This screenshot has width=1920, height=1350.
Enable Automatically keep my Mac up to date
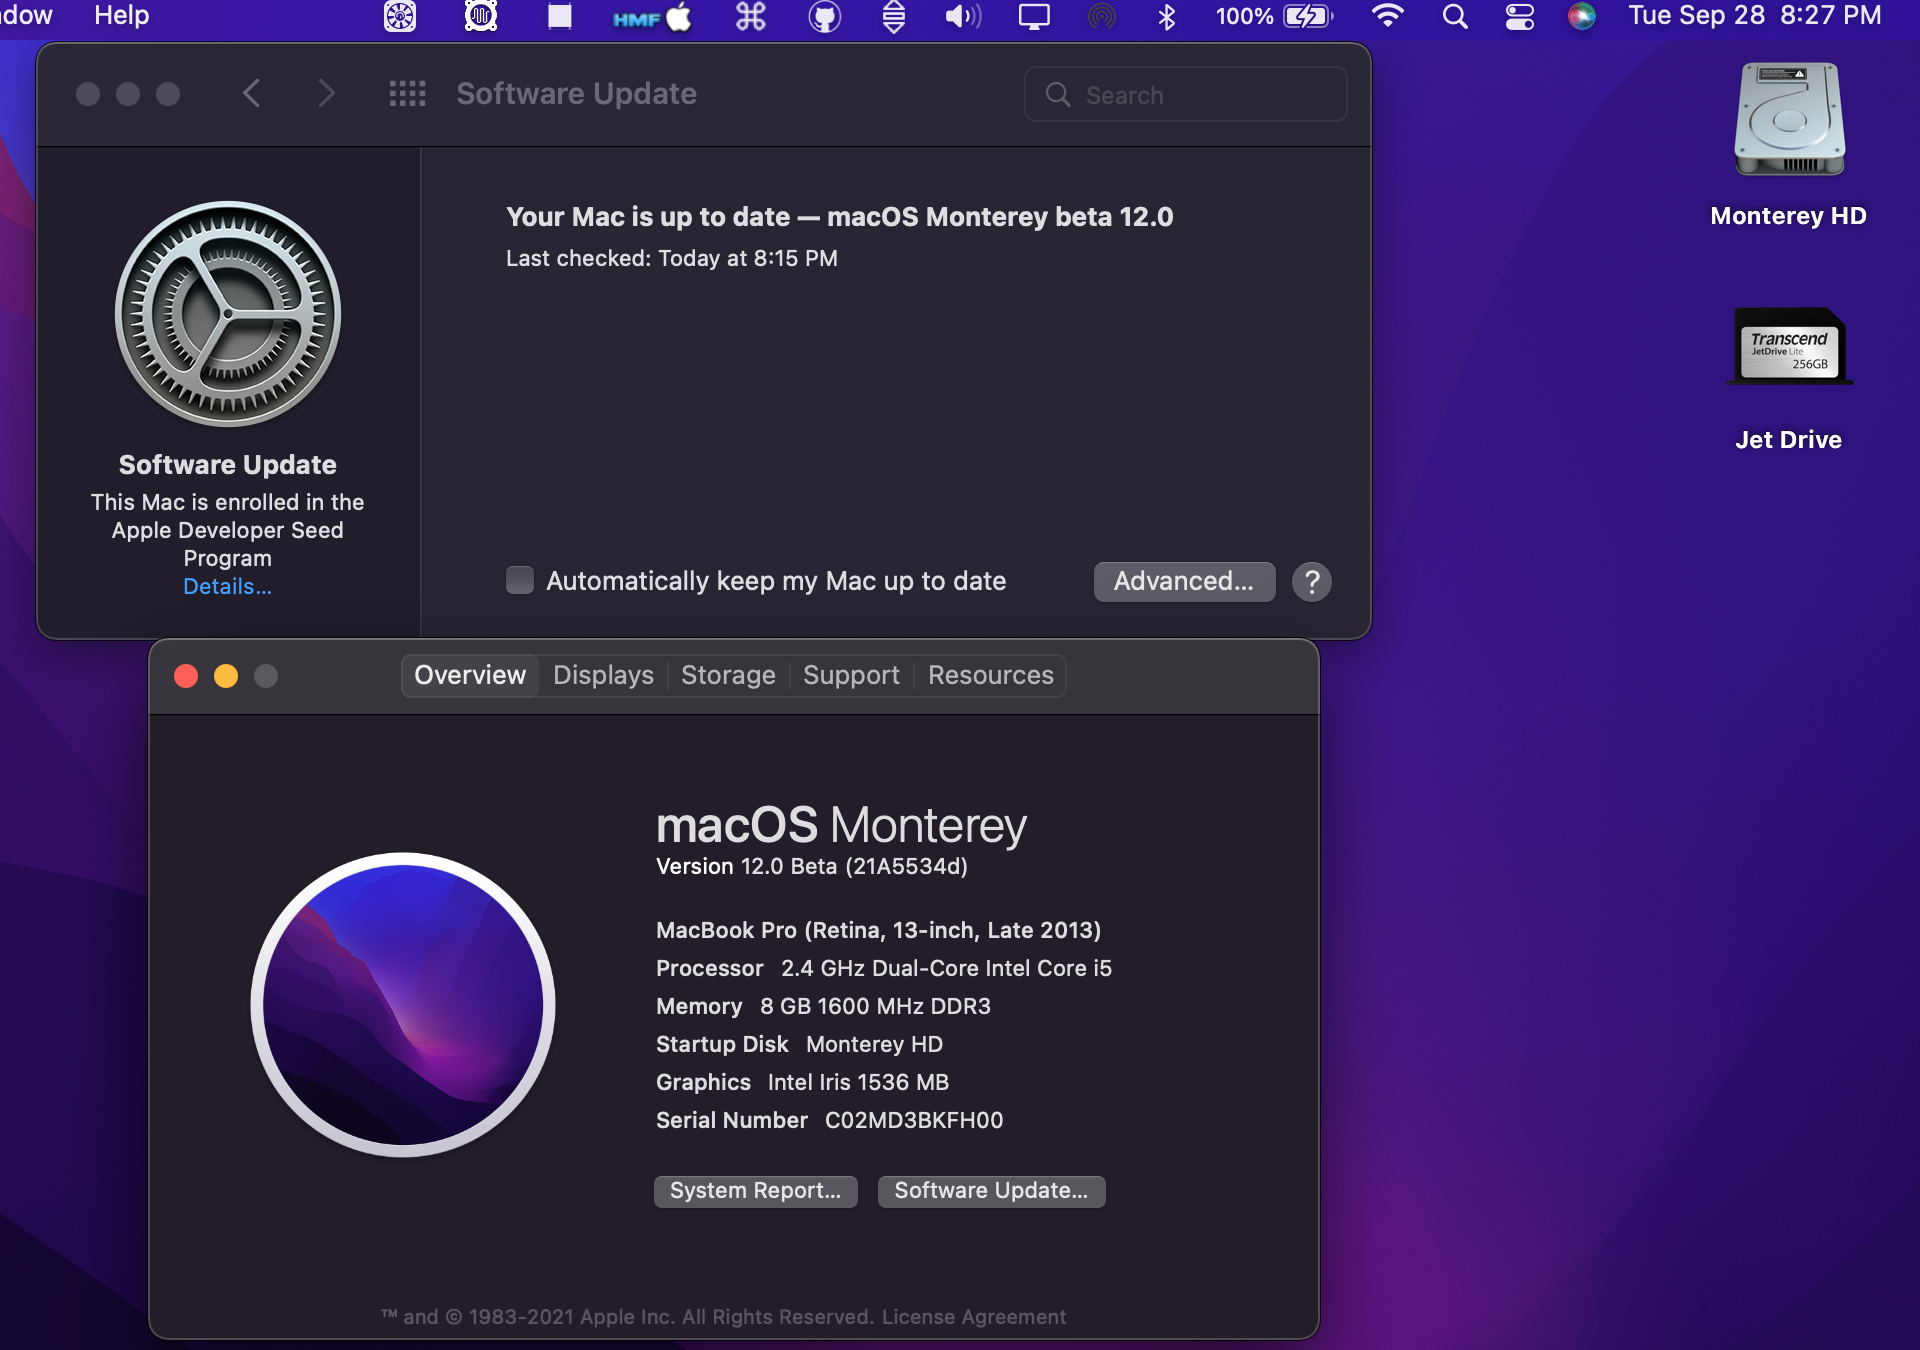tap(520, 581)
